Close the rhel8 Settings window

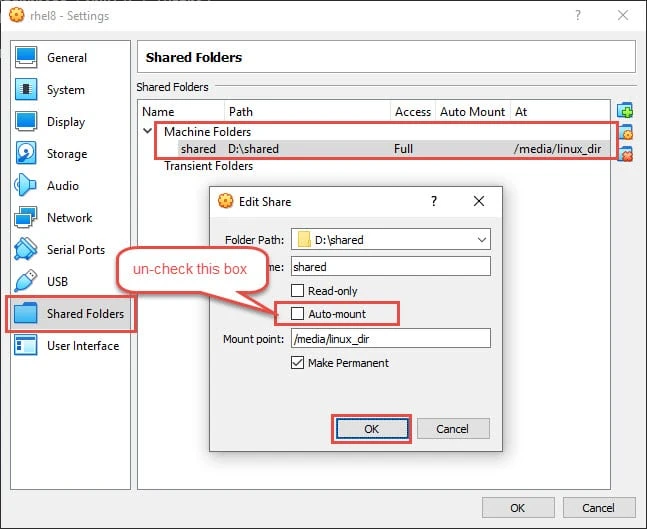pos(623,15)
